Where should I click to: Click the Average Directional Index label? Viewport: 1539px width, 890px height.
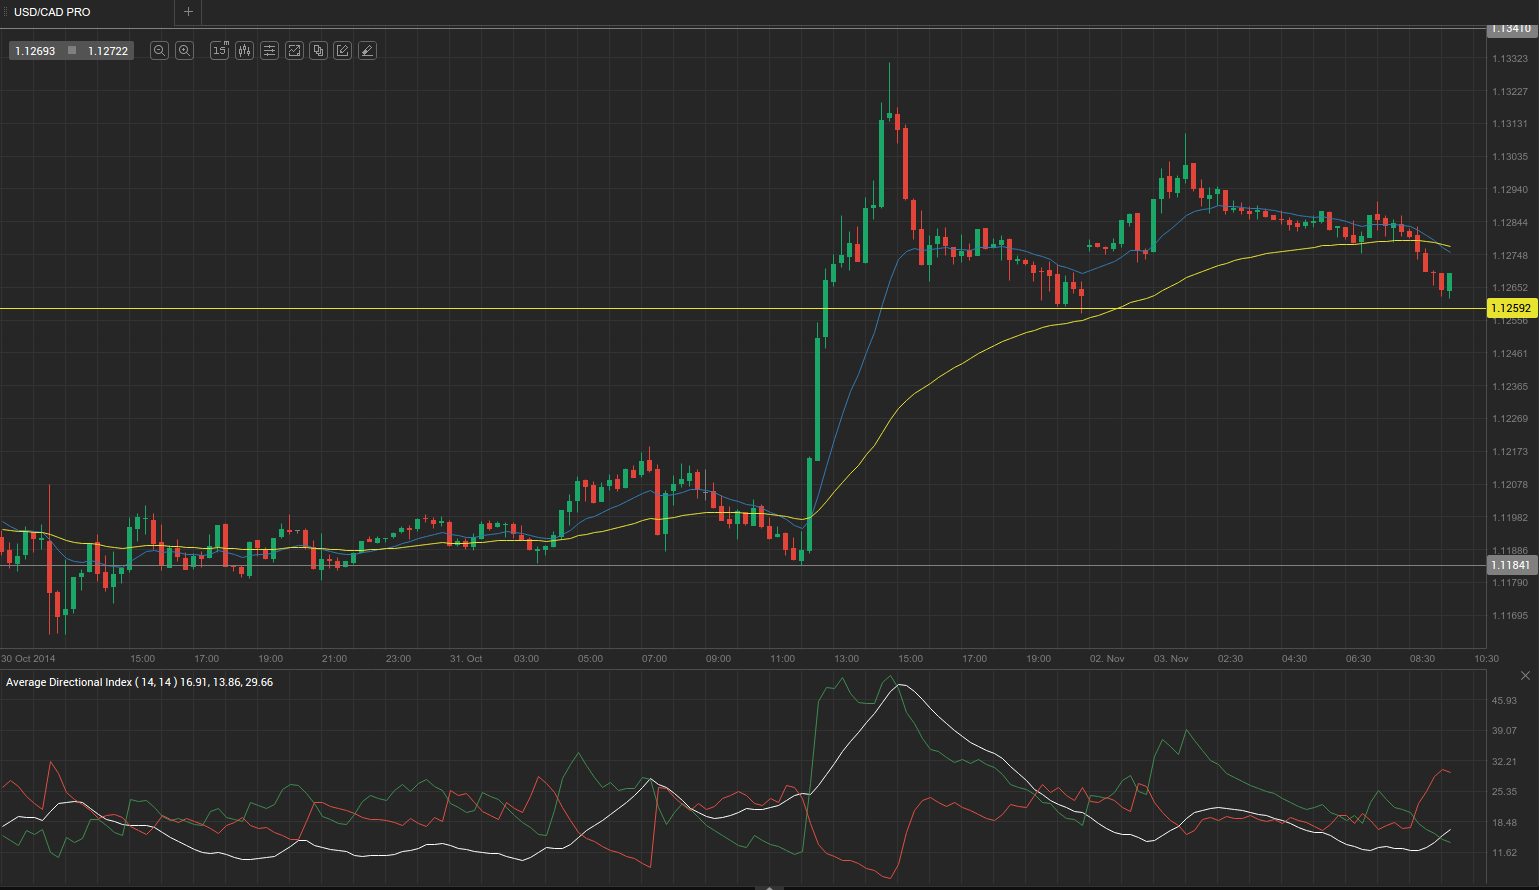[x=90, y=682]
